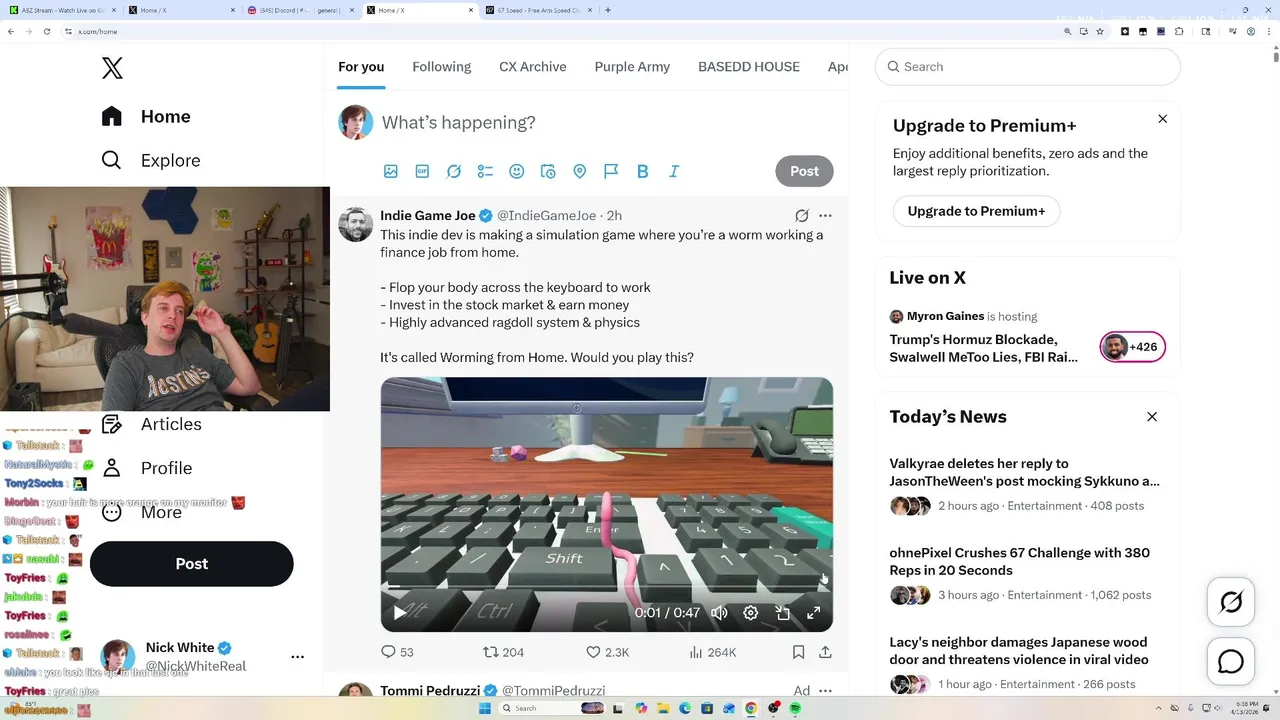Click the +426 listeners badge
This screenshot has height=720, width=1280.
tap(1132, 347)
